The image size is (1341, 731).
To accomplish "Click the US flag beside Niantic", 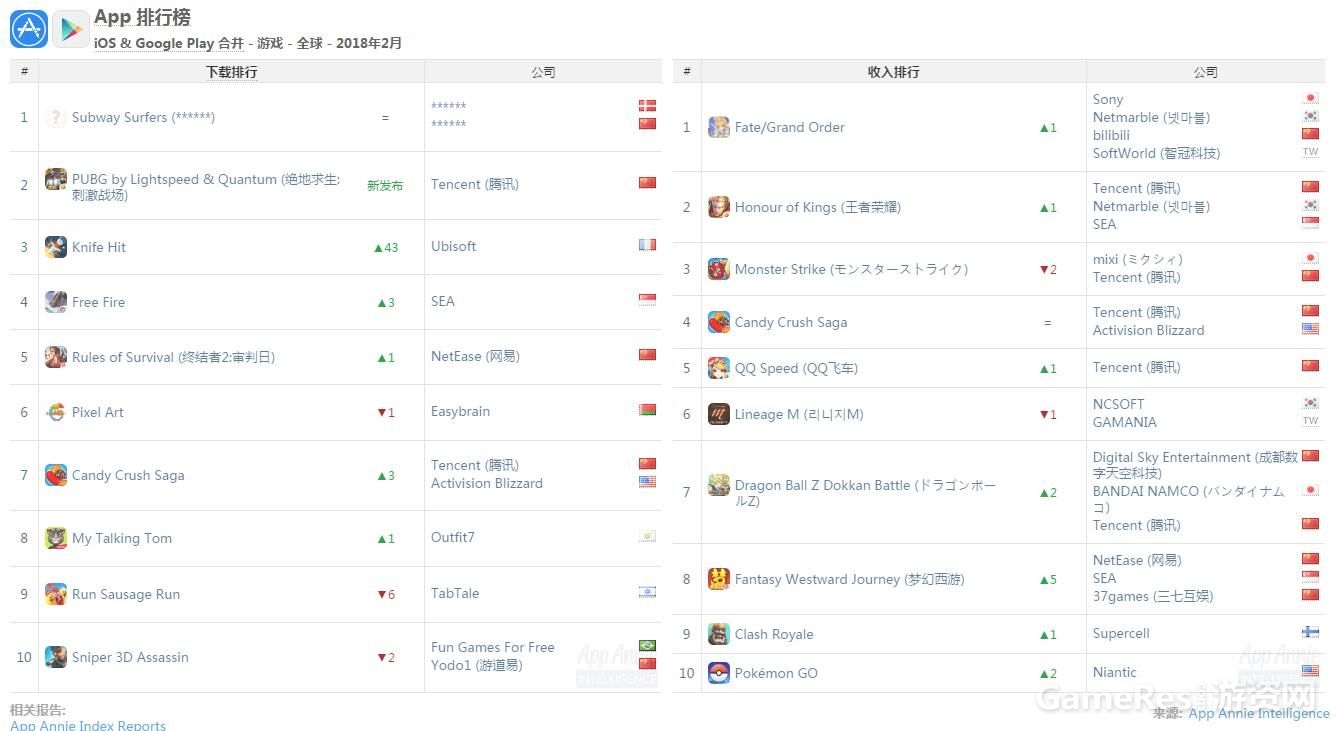I will point(1310,671).
